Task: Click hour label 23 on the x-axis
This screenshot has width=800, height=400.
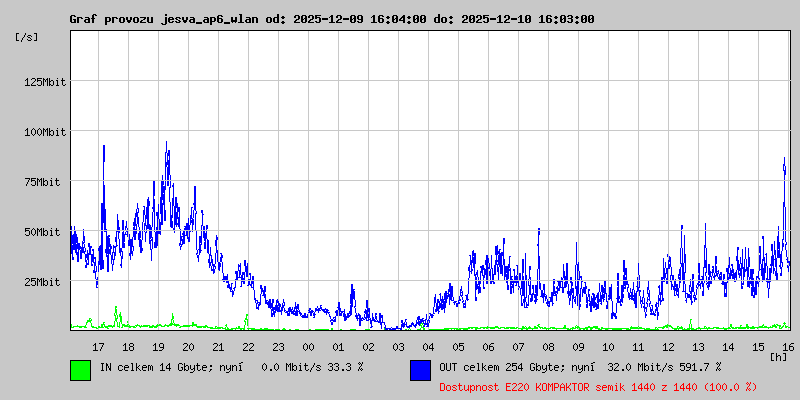Action: 279,347
